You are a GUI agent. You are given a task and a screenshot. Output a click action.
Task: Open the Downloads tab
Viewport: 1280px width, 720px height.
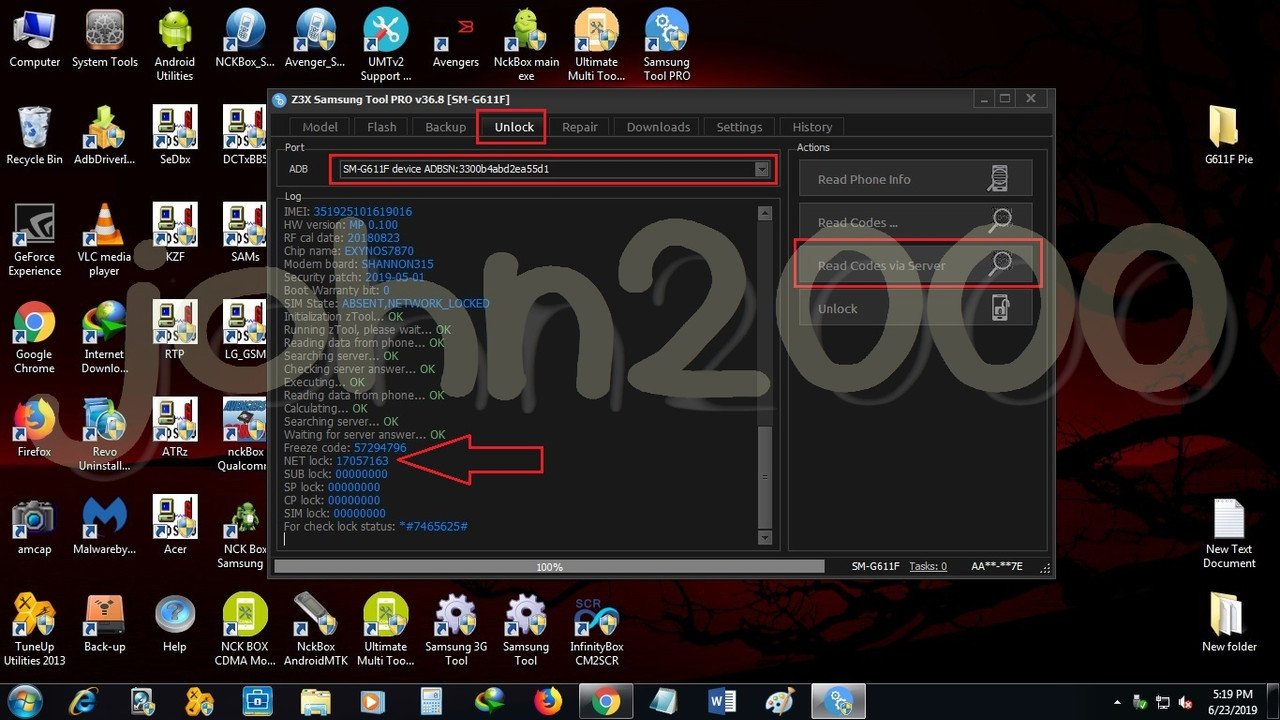click(x=658, y=127)
